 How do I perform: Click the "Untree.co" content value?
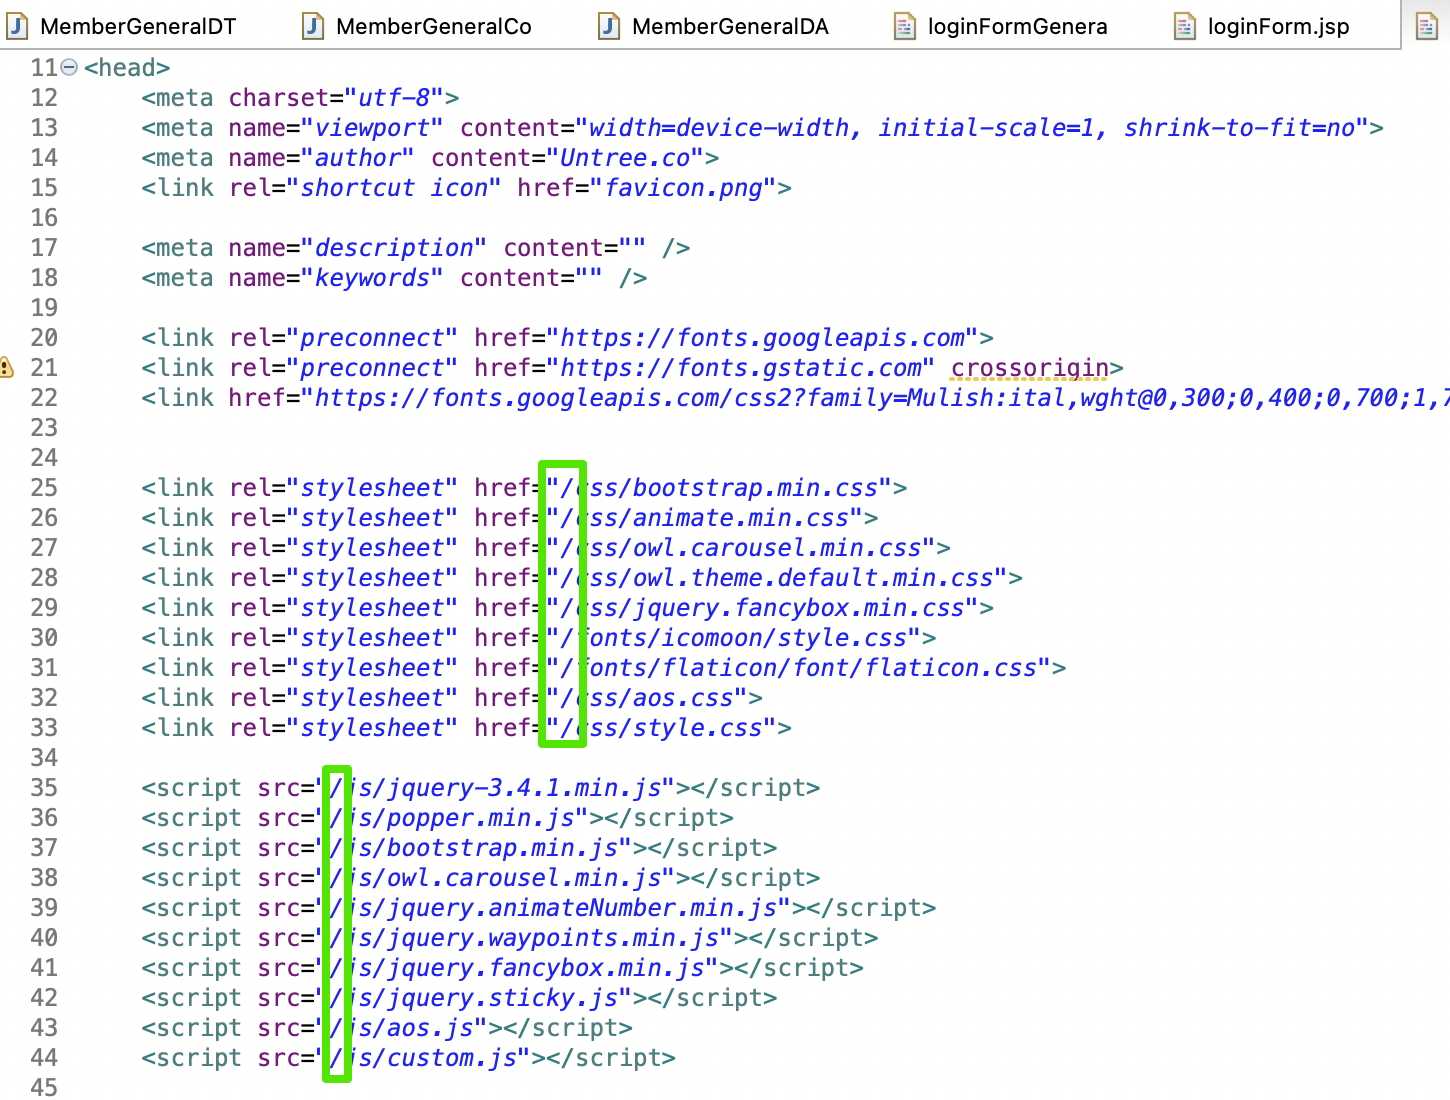point(625,158)
